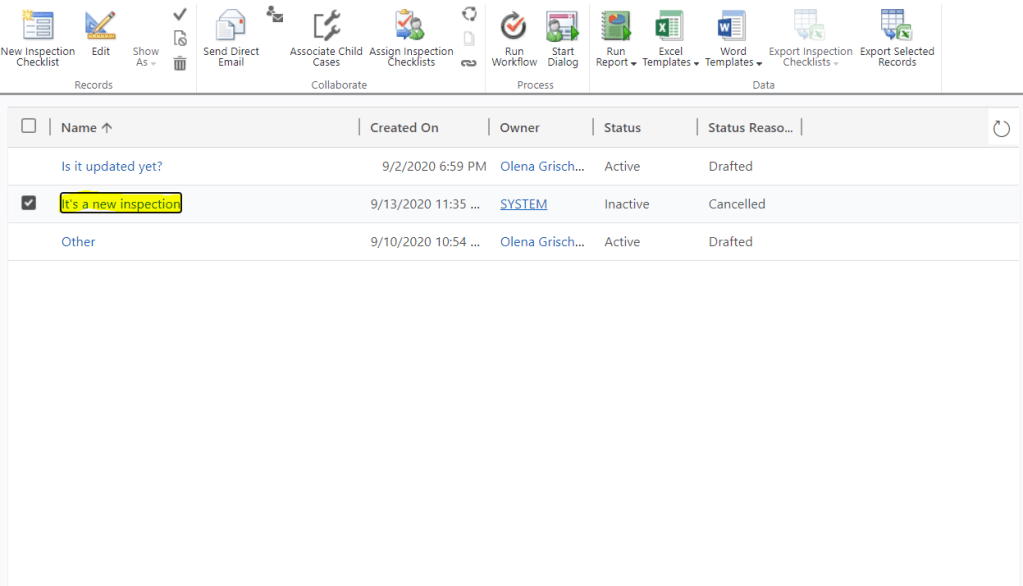Click the copy link chain icon

click(x=468, y=63)
